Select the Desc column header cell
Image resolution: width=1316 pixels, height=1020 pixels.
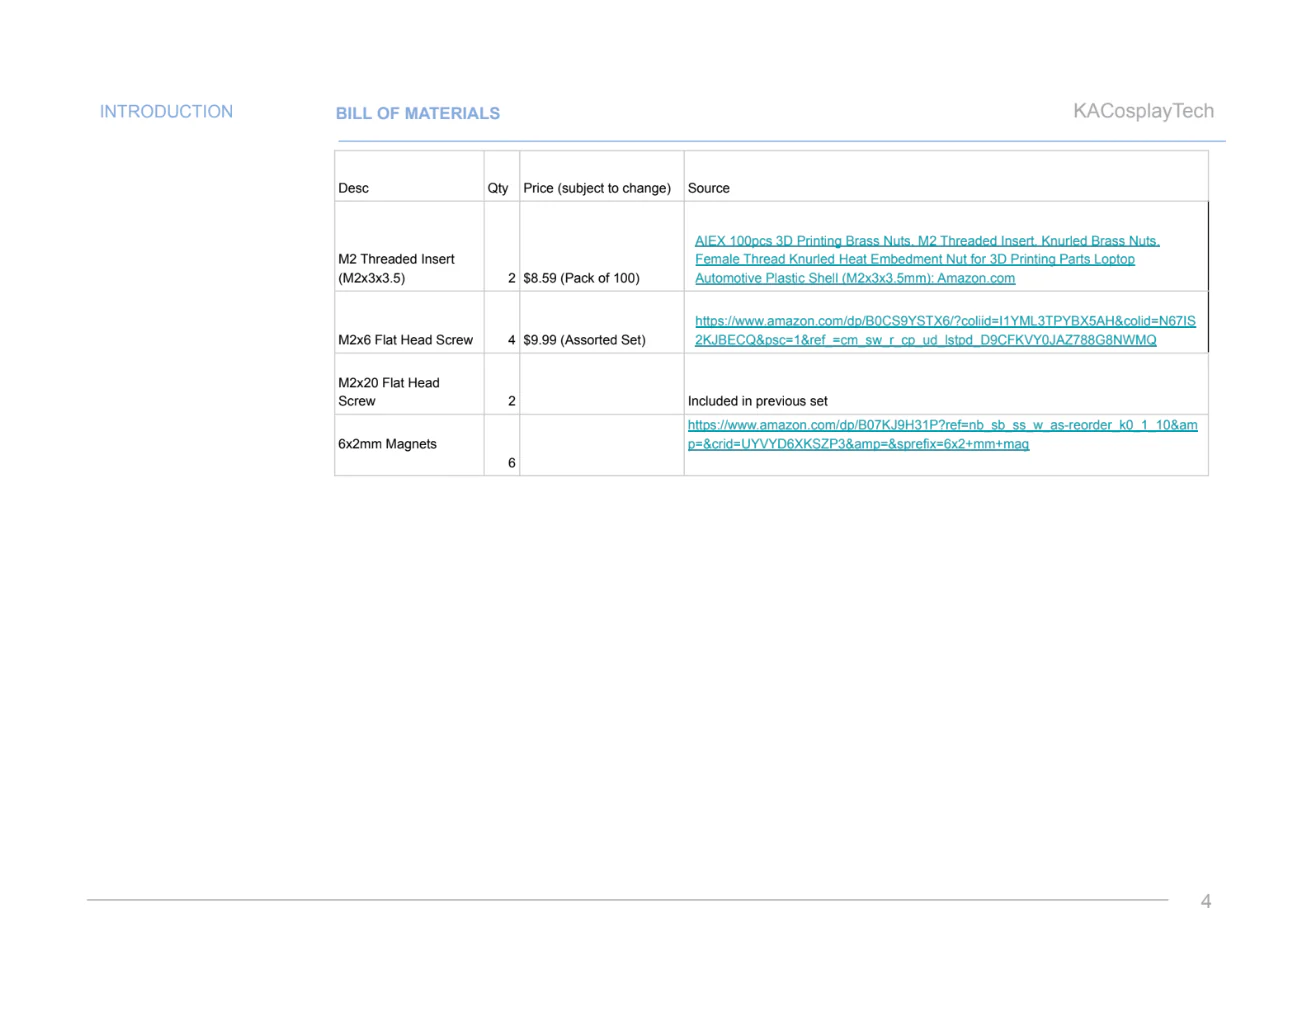click(409, 177)
